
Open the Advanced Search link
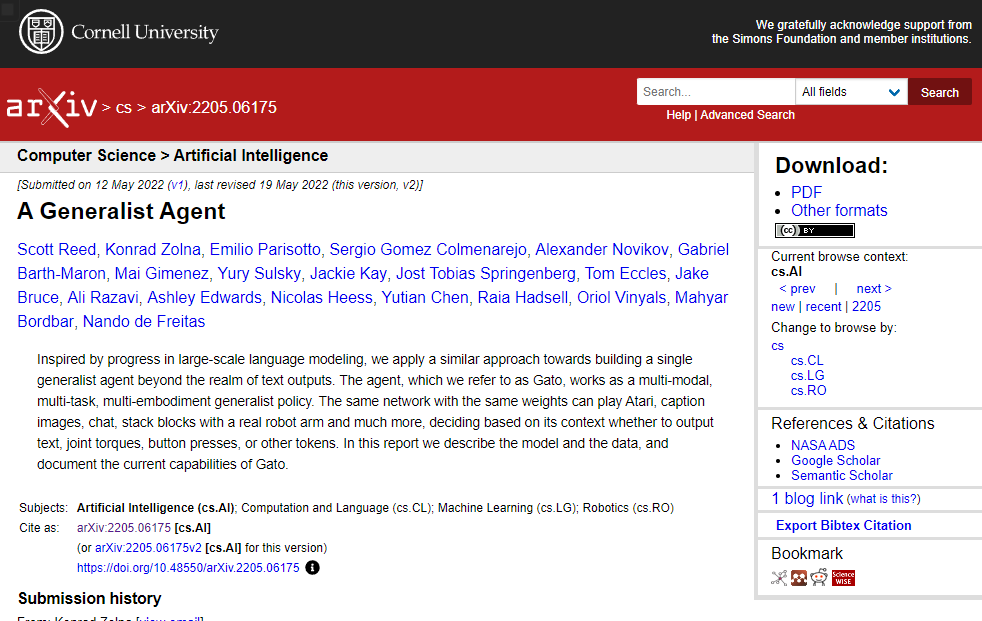(747, 115)
